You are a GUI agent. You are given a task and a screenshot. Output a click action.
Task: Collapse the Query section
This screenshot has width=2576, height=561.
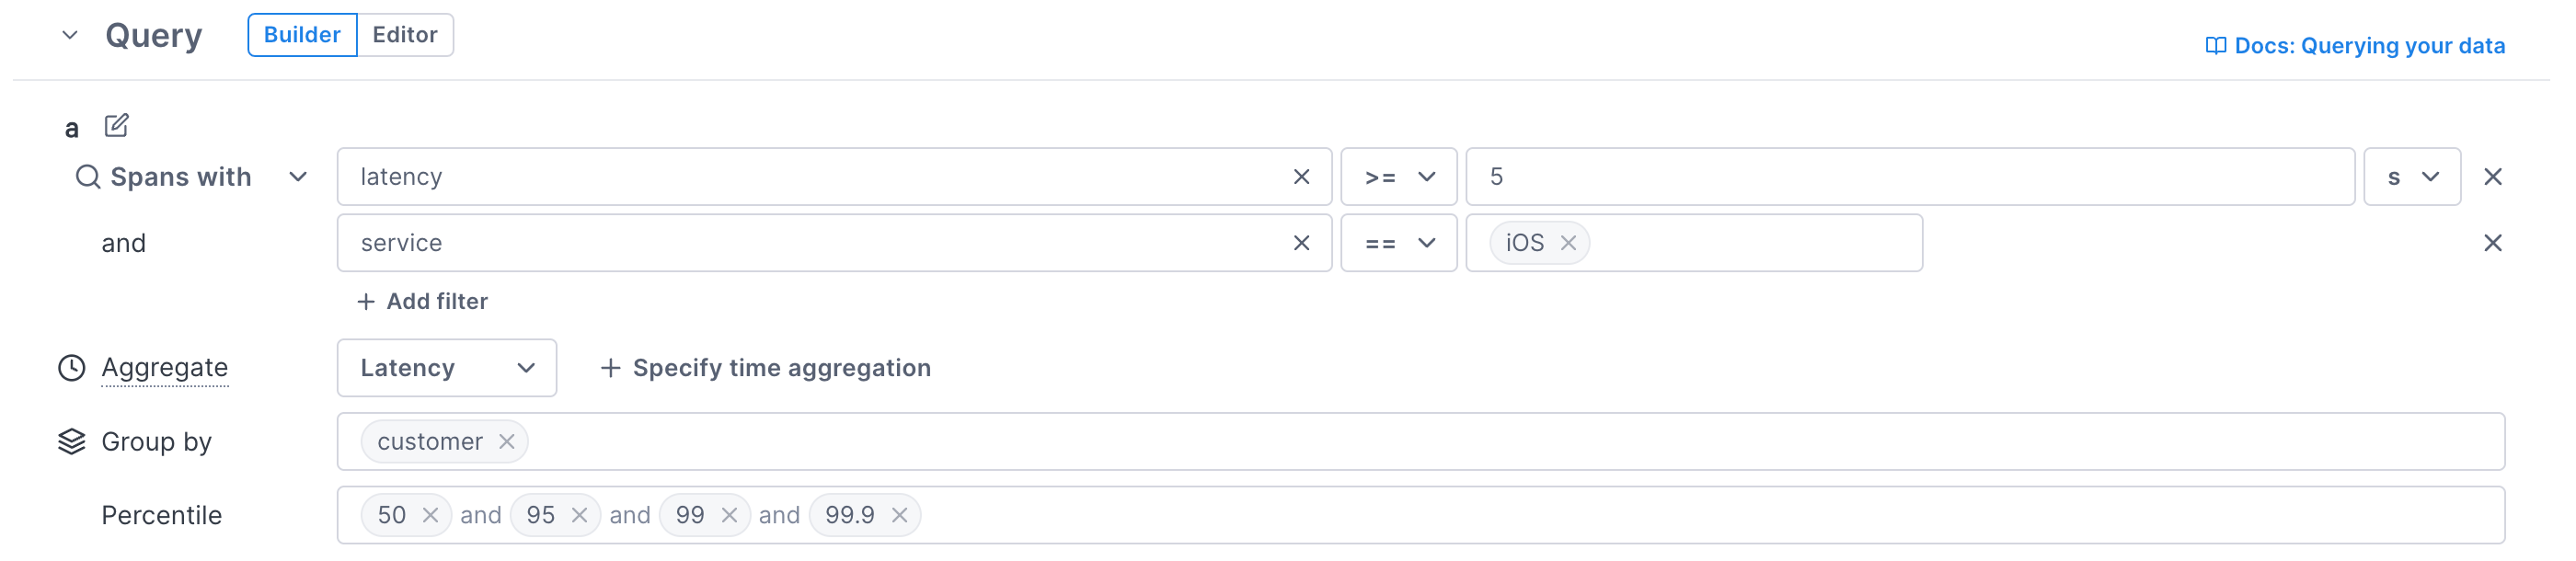pyautogui.click(x=70, y=36)
